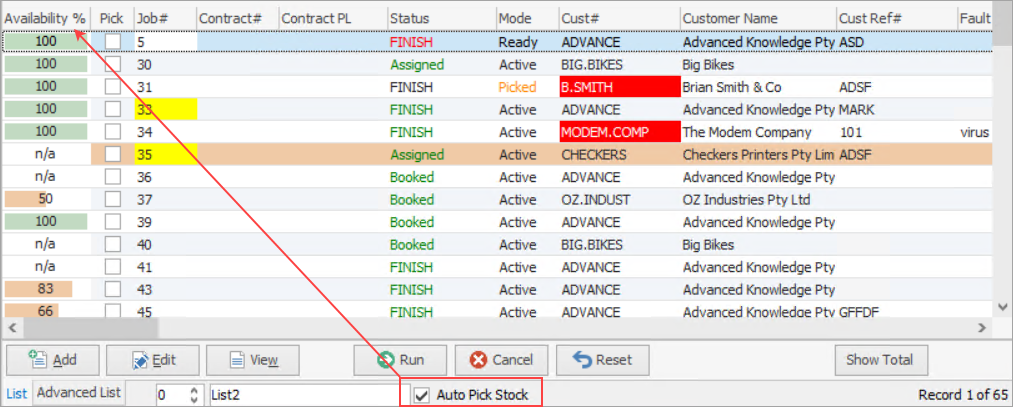This screenshot has width=1013, height=407.
Task: Check the Pick box for job 35
Action: 113,155
